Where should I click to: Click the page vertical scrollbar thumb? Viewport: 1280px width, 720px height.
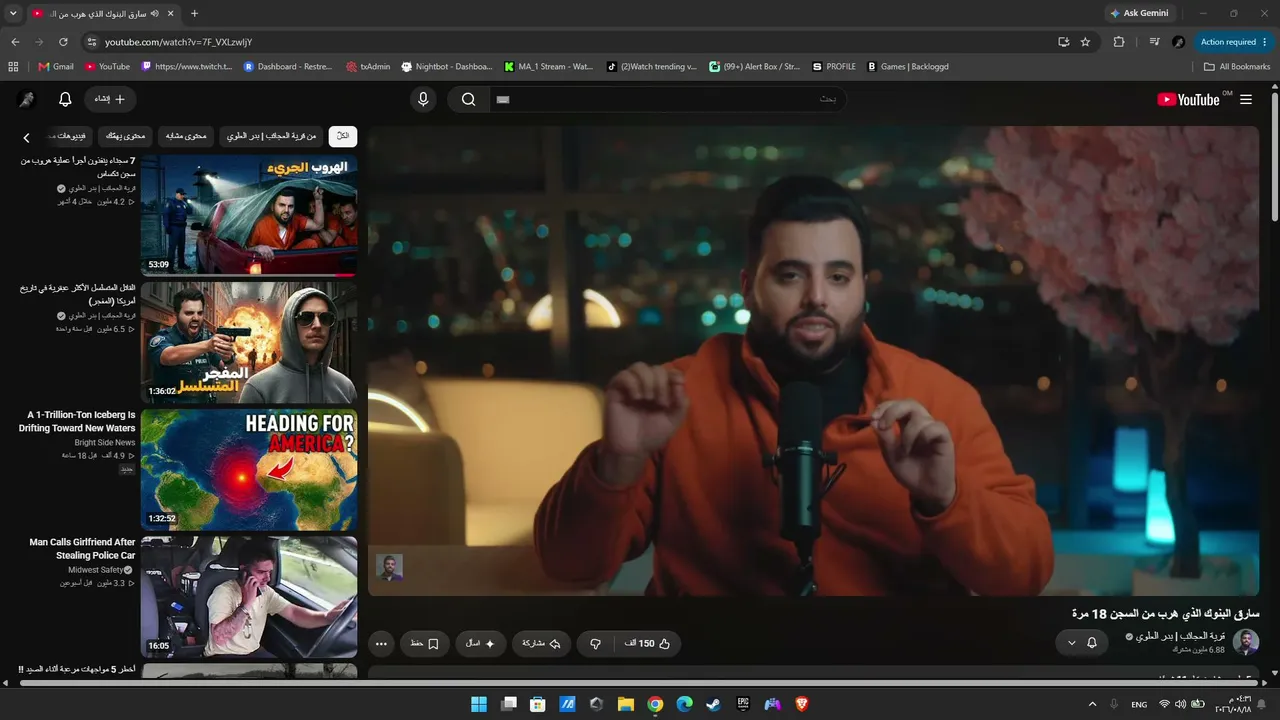tap(1274, 158)
